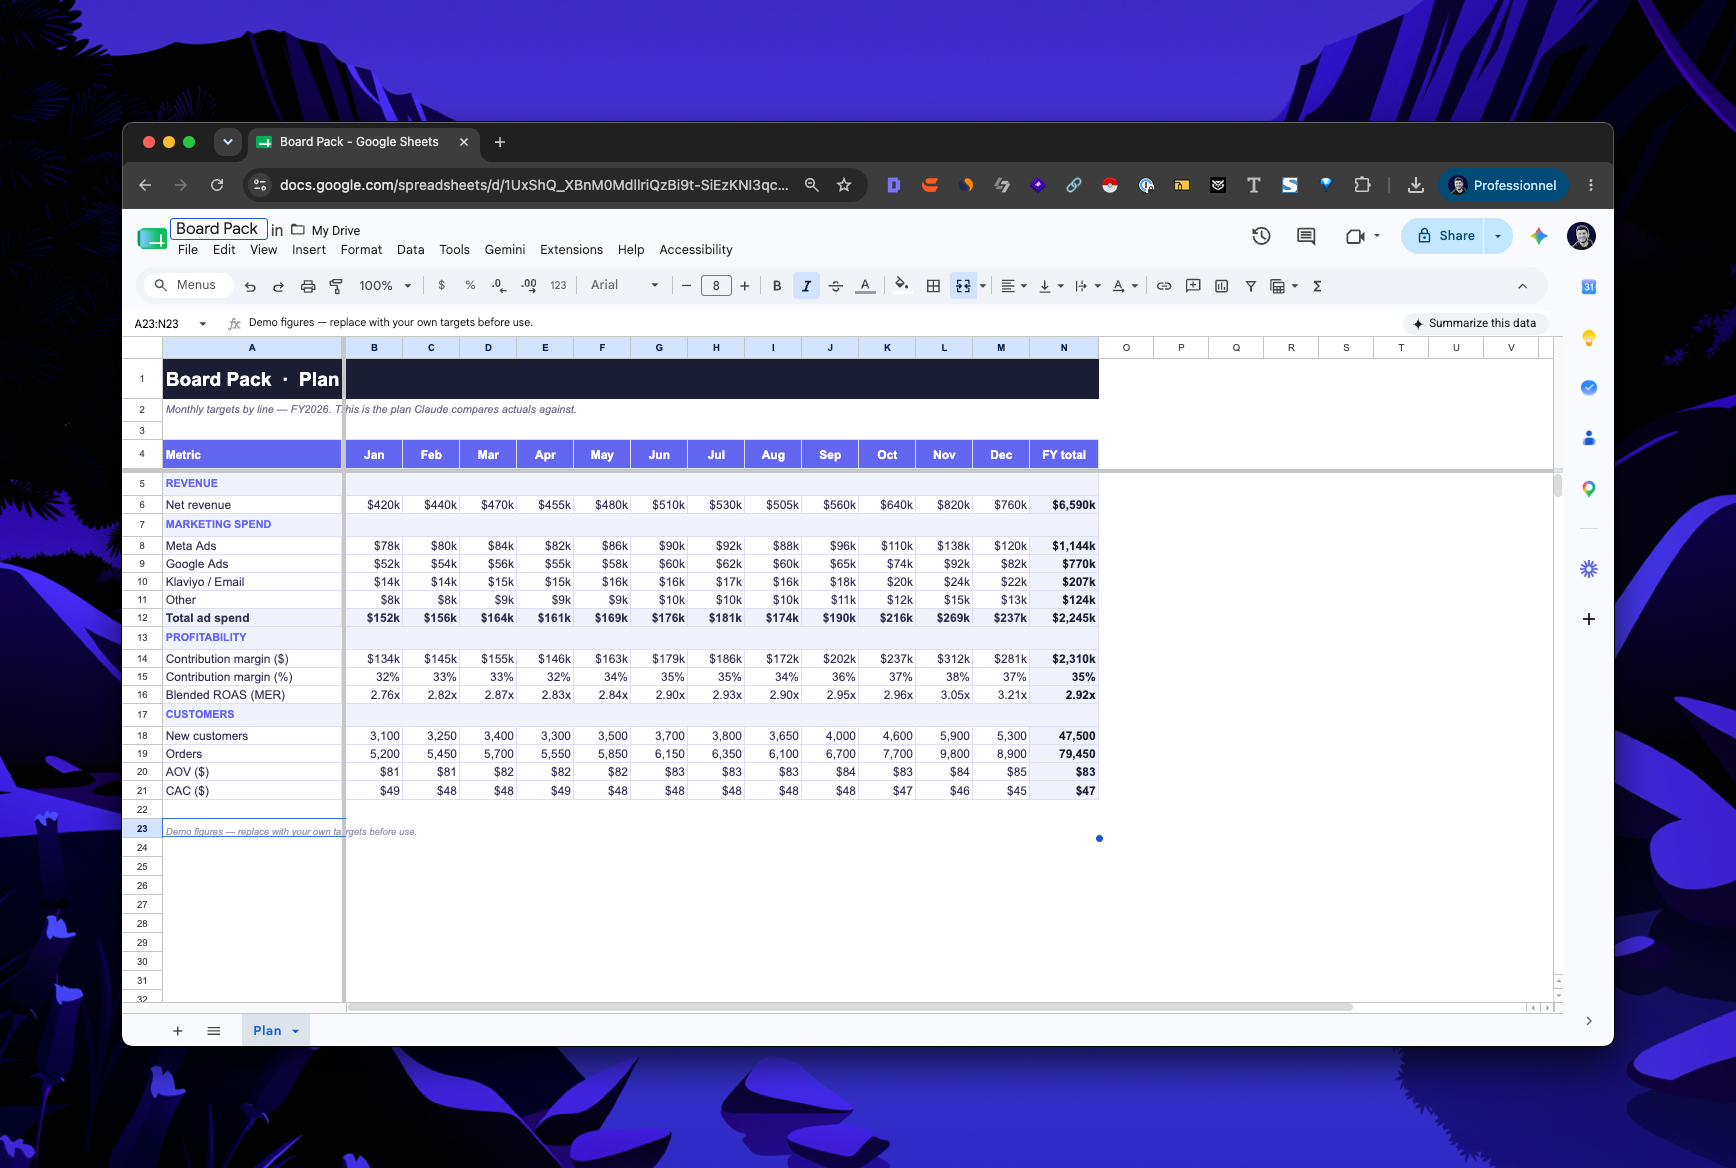Open a new Chrome tab
1736x1168 pixels.
click(x=500, y=142)
